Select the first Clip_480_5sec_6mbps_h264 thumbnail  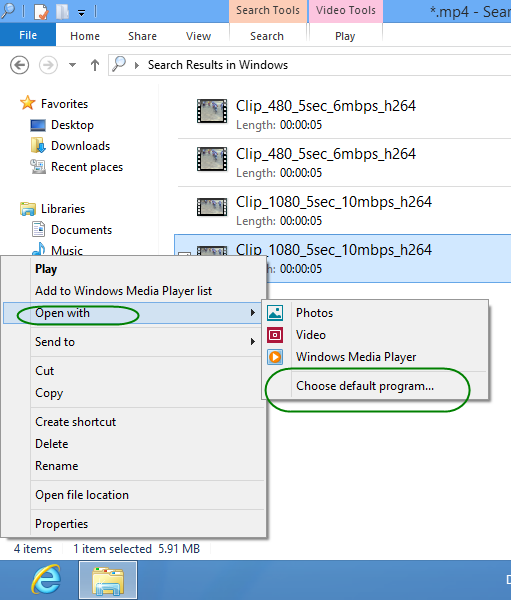pos(212,111)
